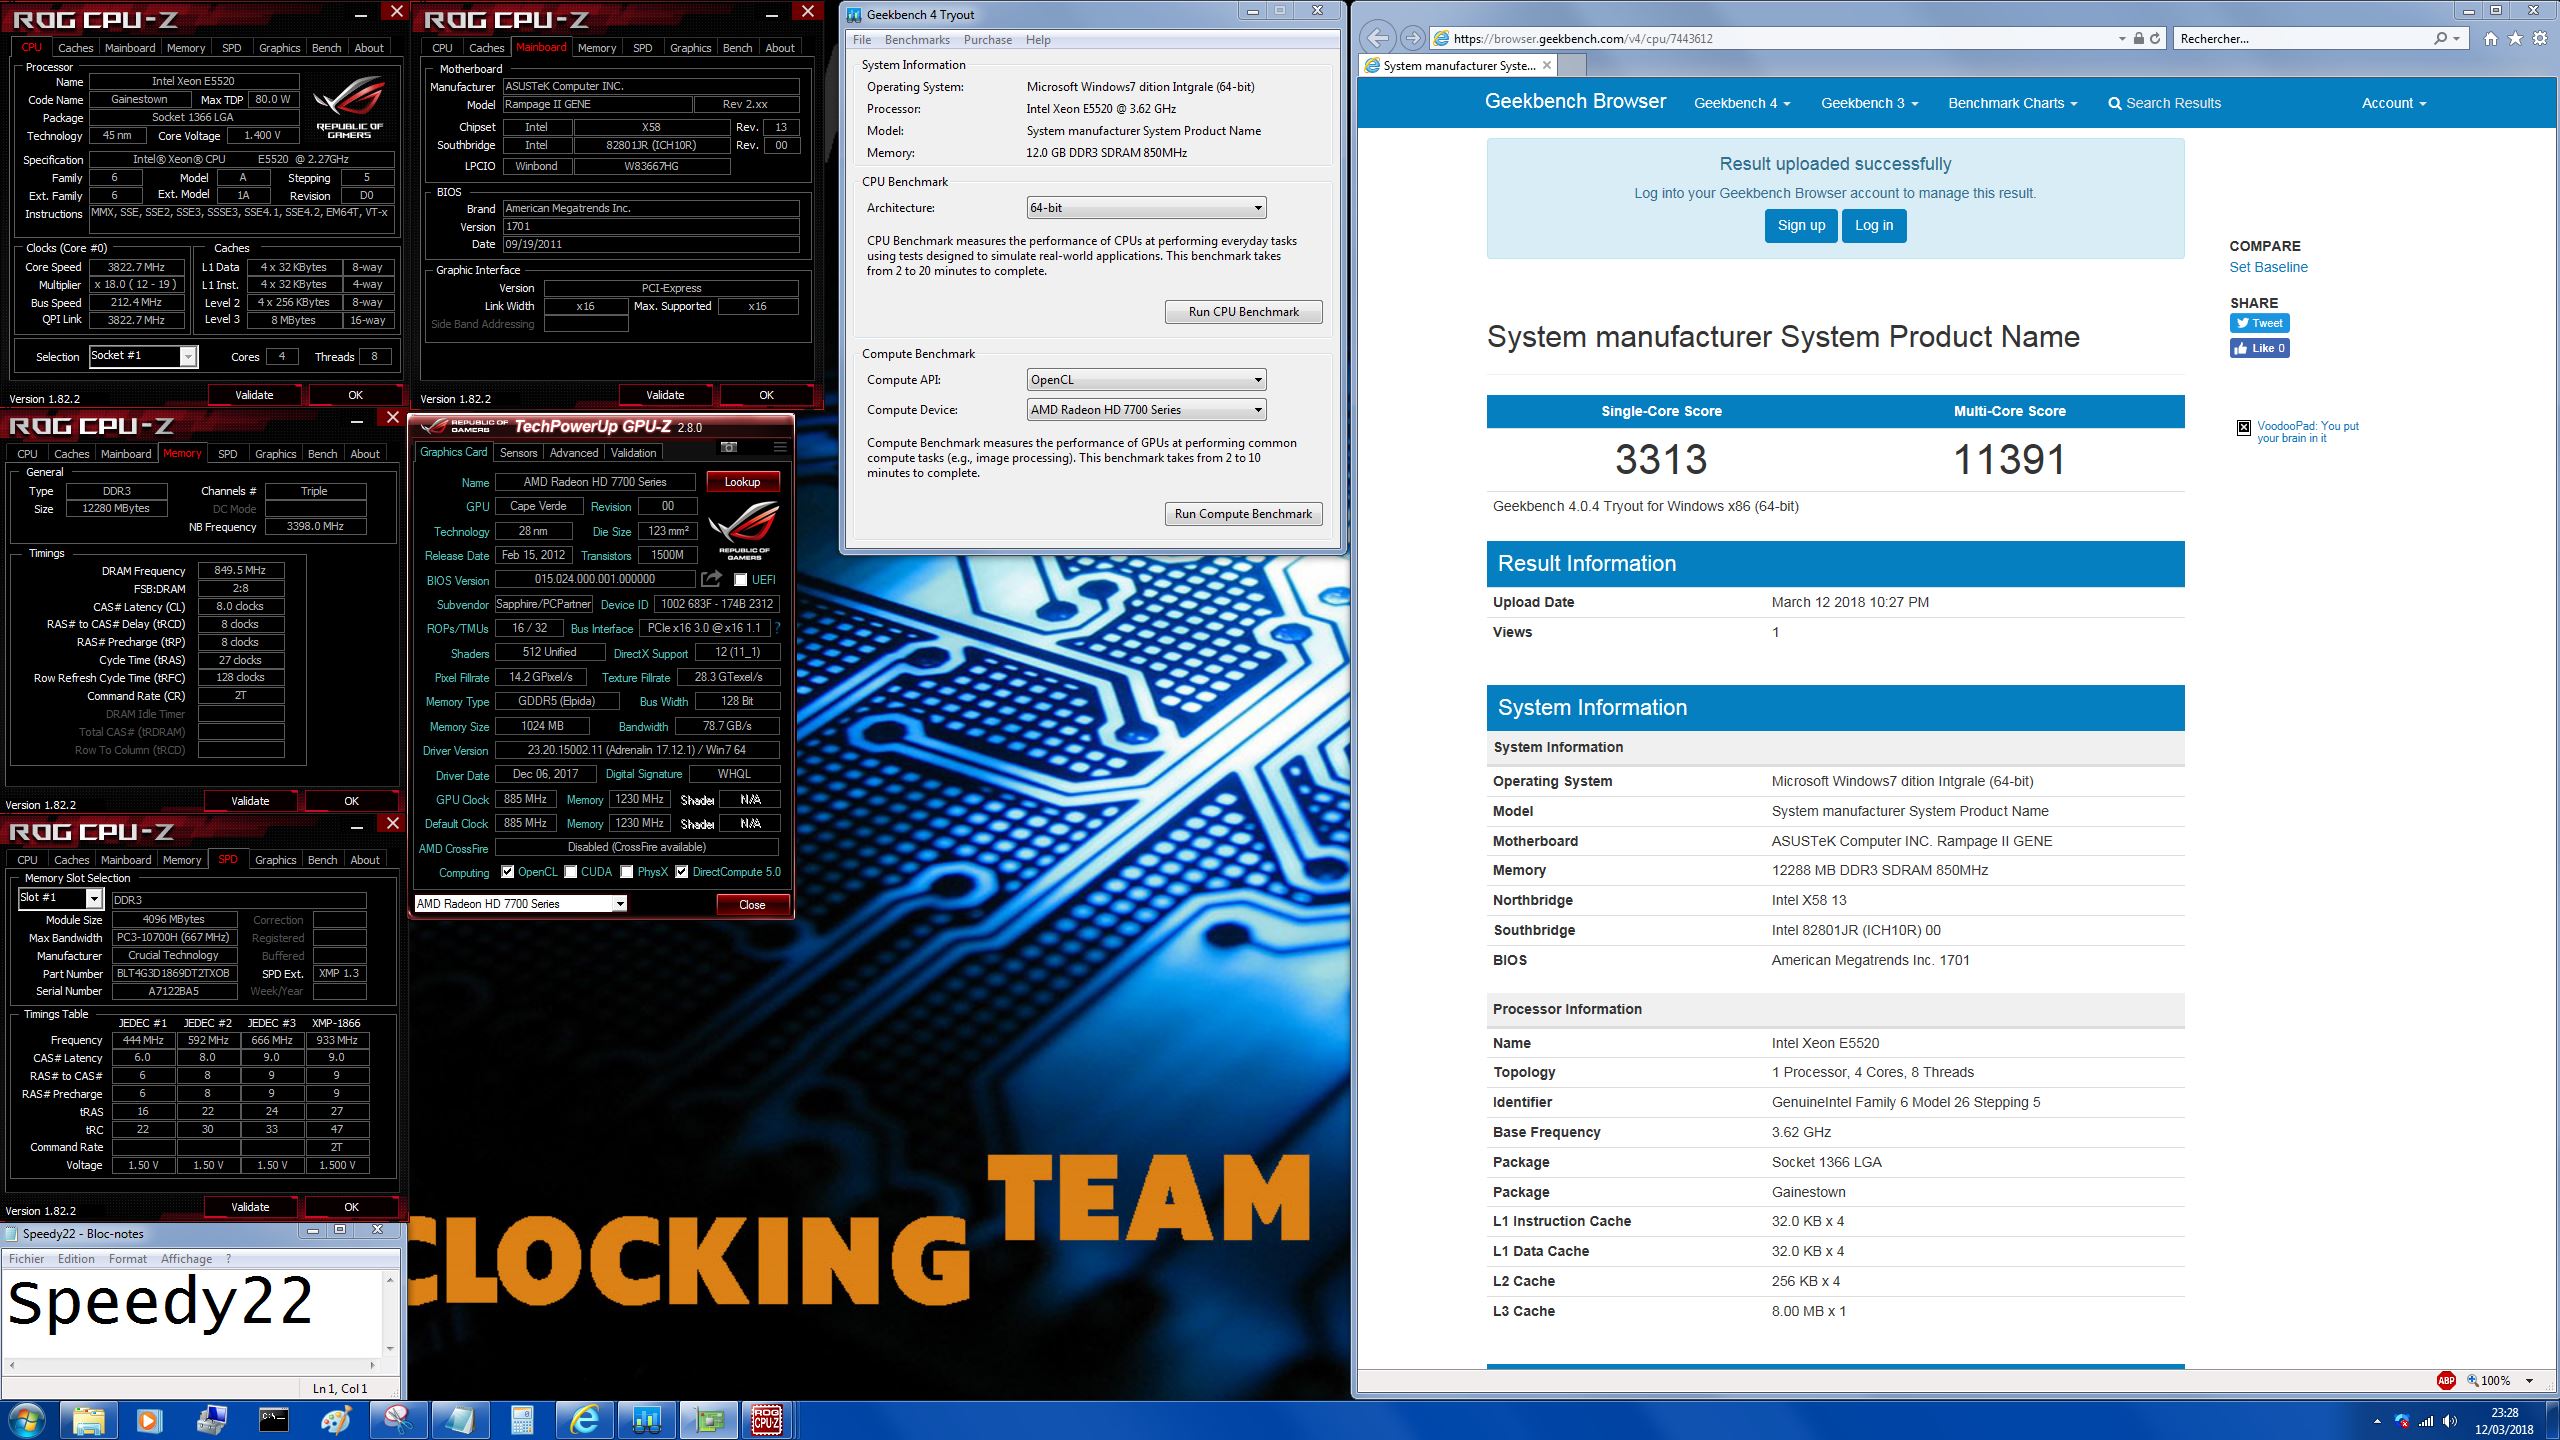Open the Compute API OpenCL dropdown

(1146, 380)
